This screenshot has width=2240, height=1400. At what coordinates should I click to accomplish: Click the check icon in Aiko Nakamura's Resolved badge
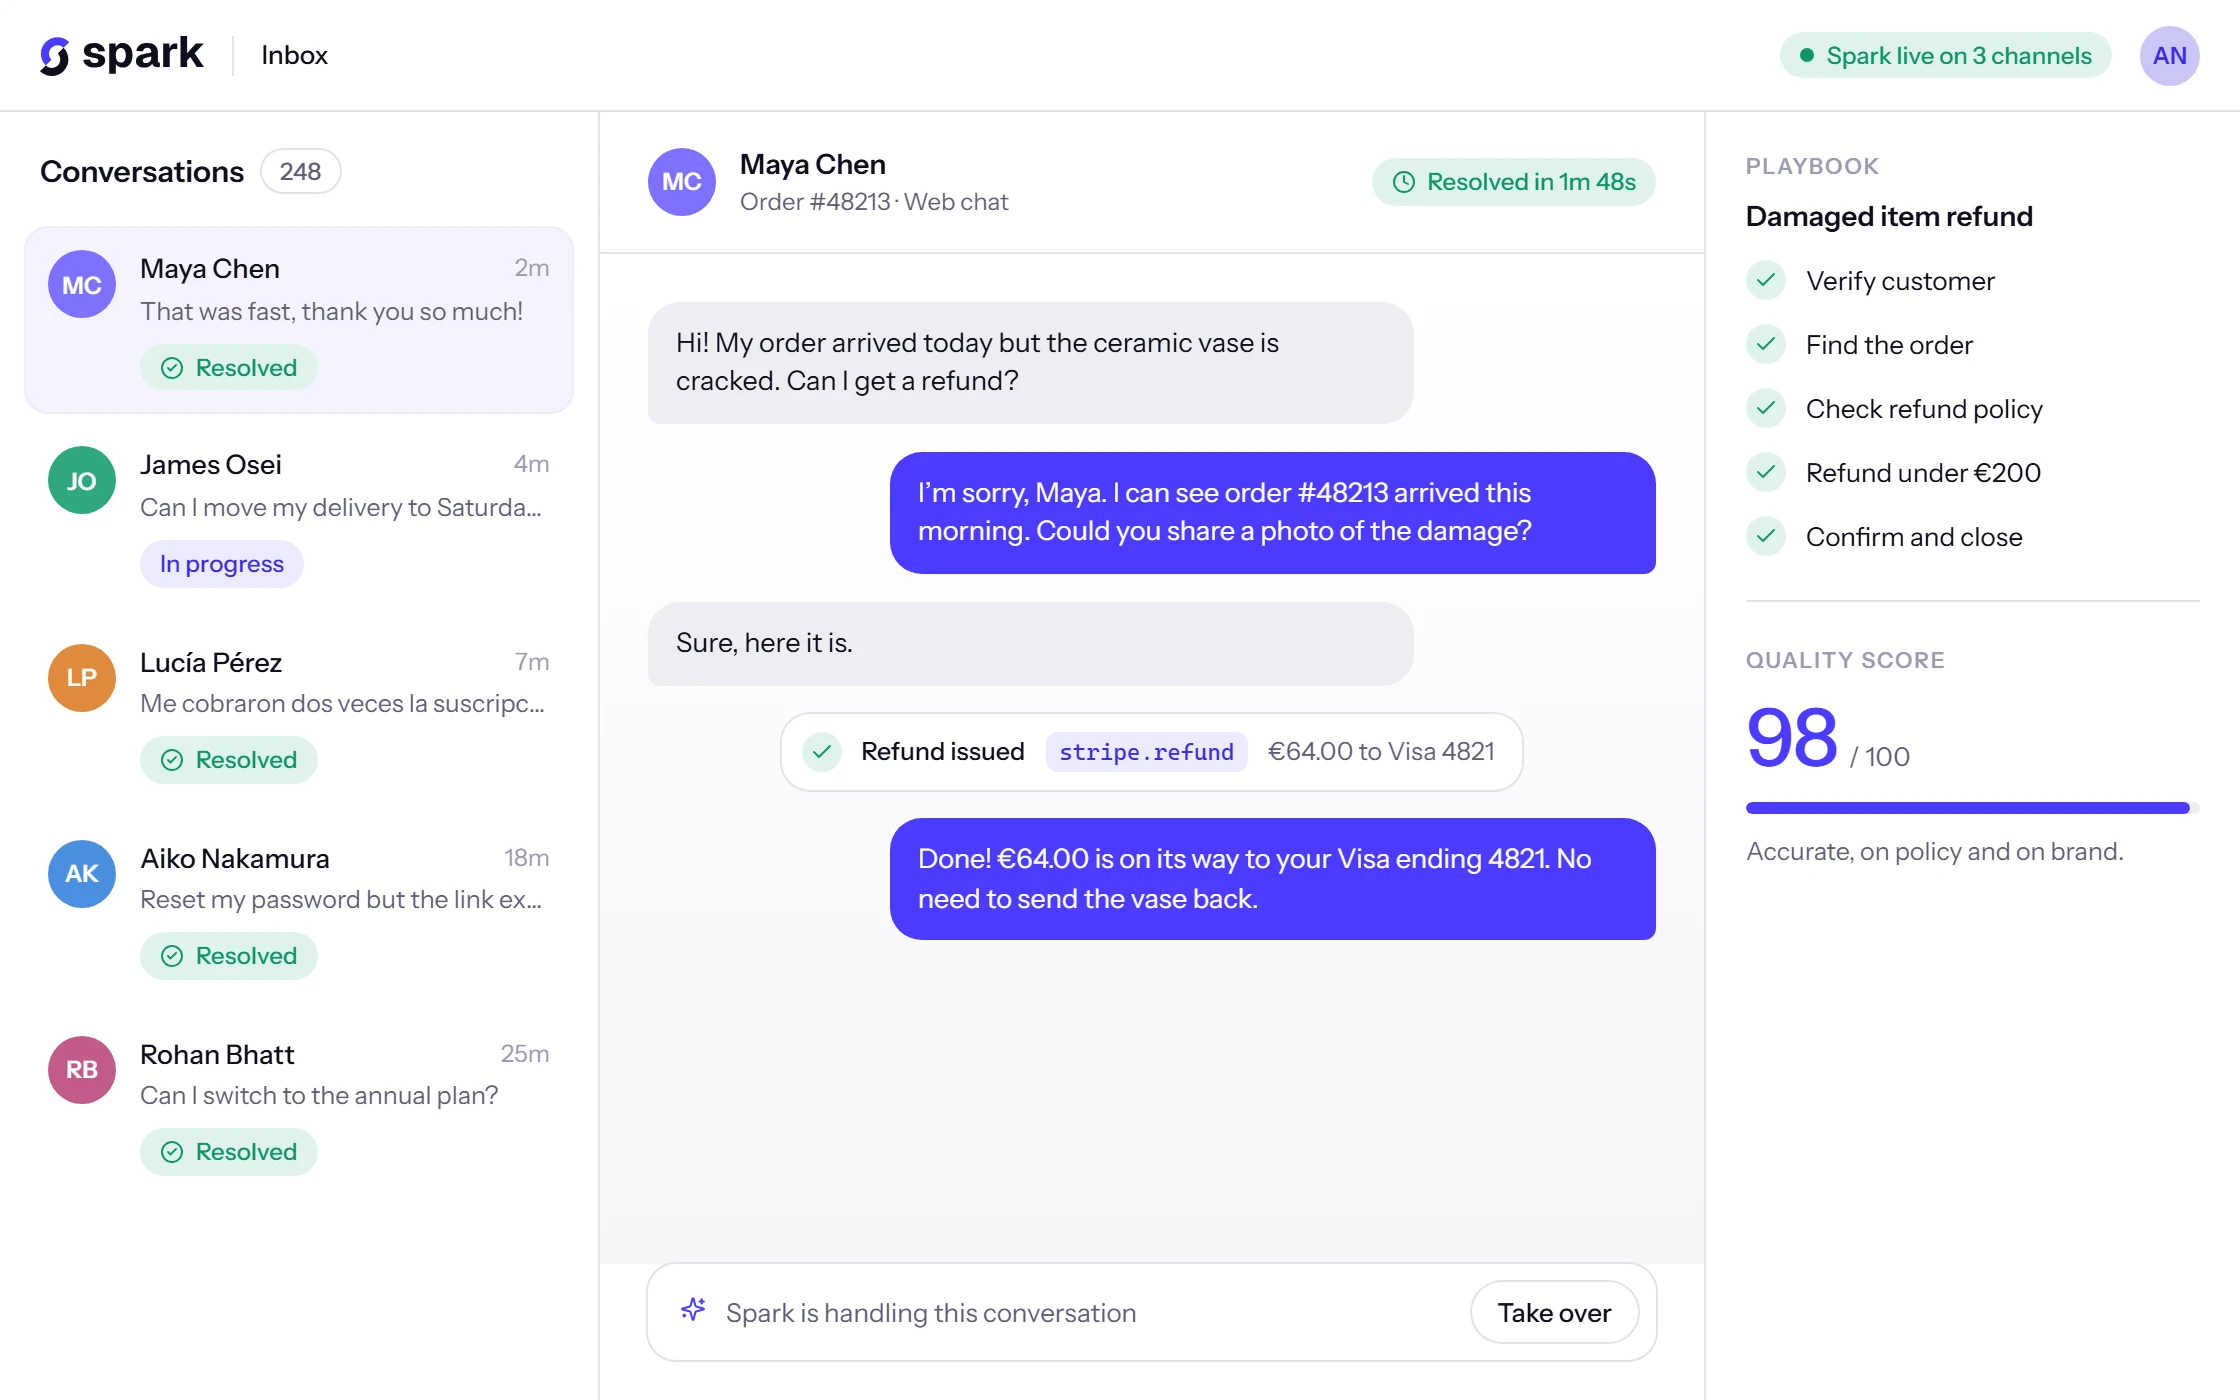click(x=172, y=956)
